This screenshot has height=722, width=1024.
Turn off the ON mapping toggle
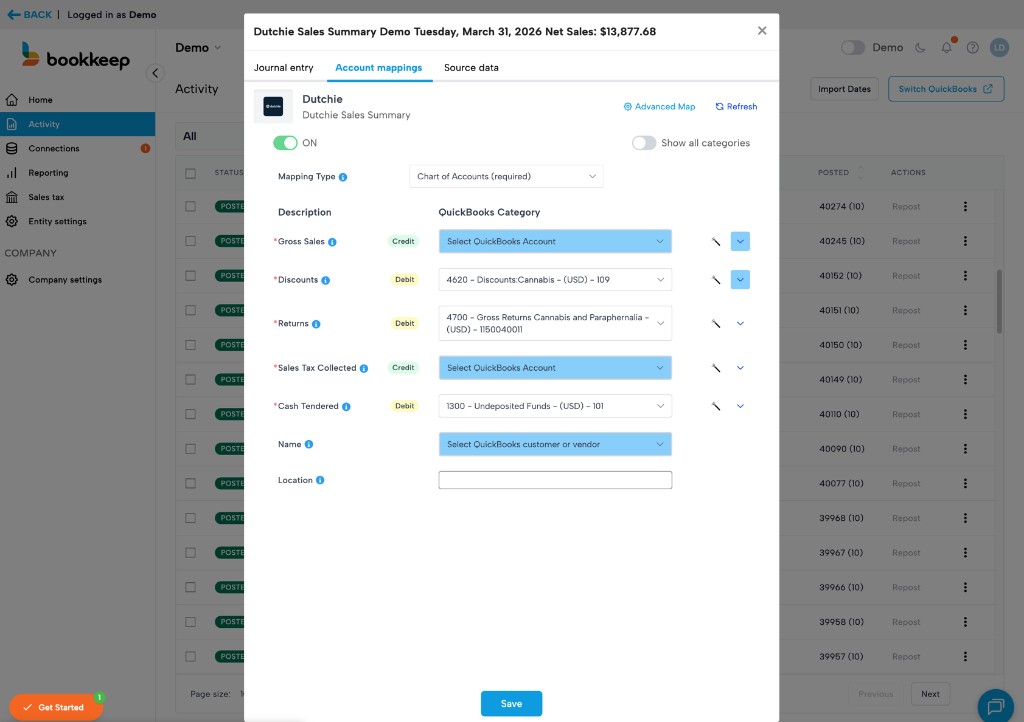click(285, 143)
